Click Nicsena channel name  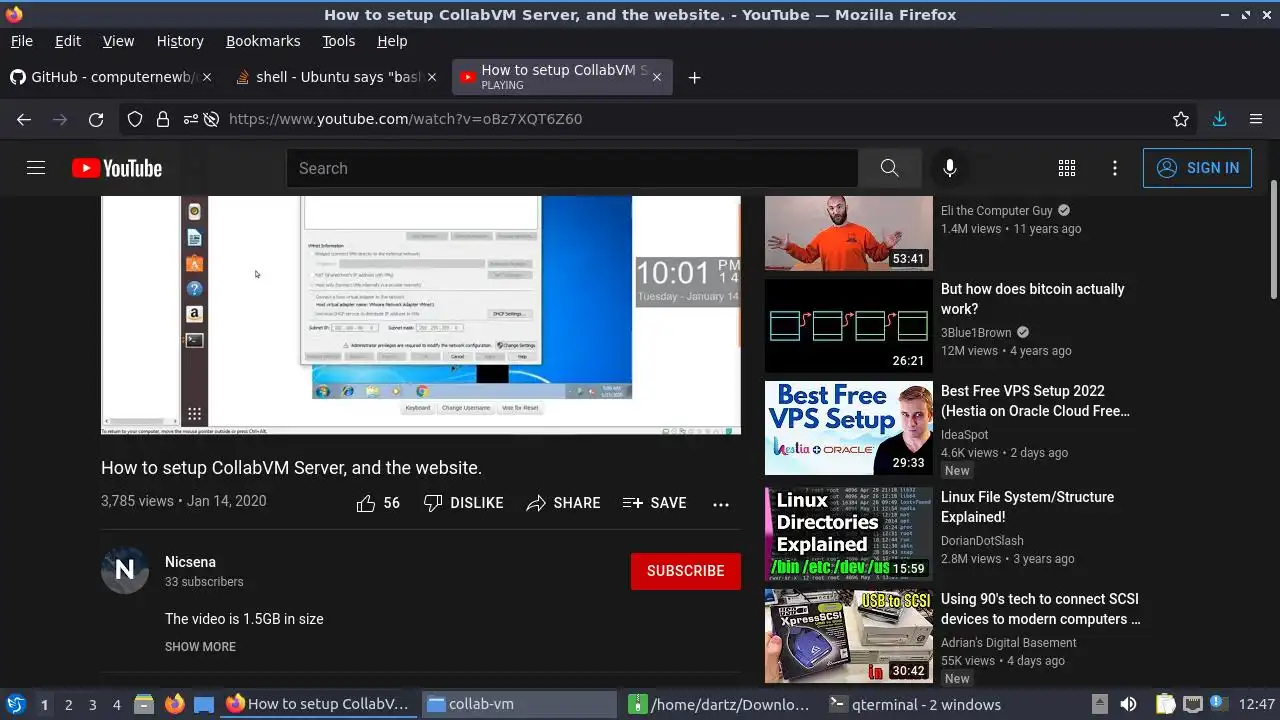pyautogui.click(x=190, y=562)
